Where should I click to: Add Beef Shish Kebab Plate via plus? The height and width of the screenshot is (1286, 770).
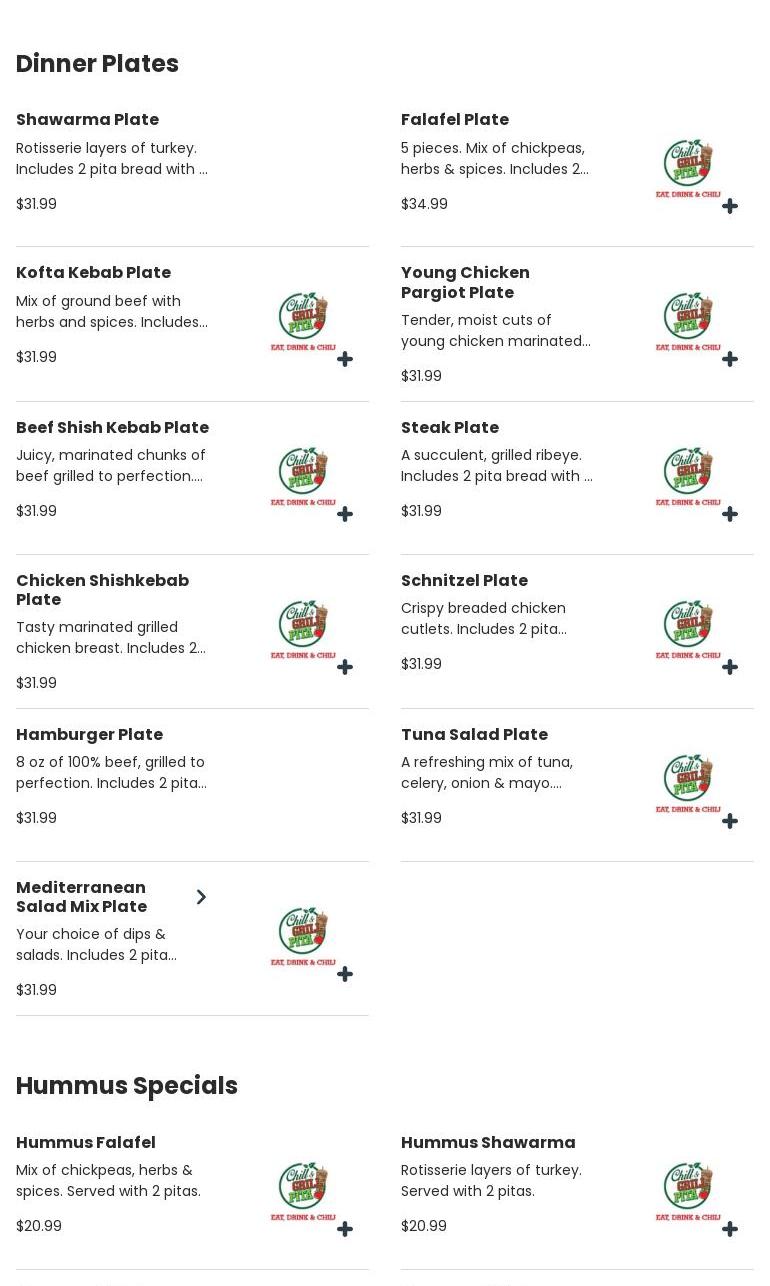coord(345,514)
